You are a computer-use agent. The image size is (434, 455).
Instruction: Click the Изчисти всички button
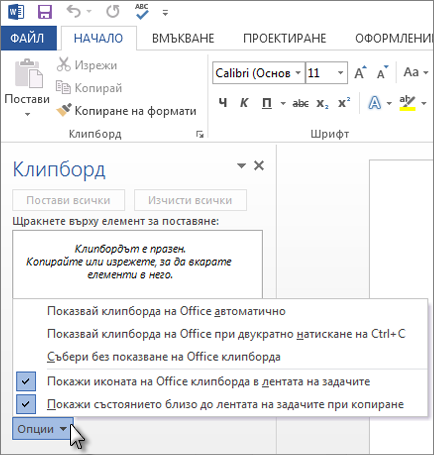coord(190,200)
